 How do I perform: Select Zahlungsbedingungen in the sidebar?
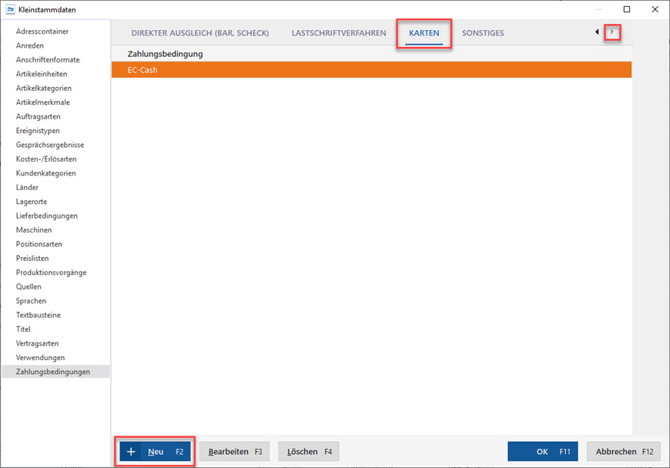[52, 371]
